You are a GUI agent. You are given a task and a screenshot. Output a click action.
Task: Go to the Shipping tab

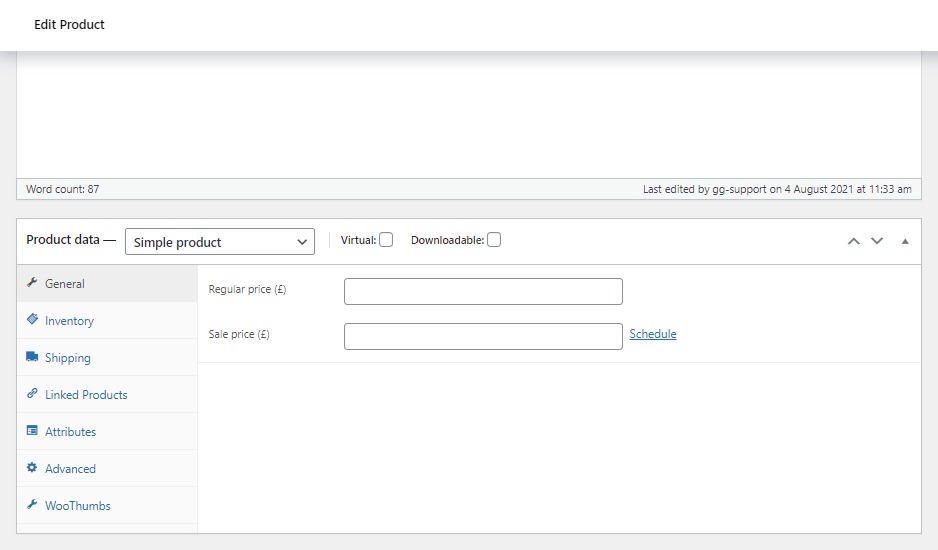(107, 358)
